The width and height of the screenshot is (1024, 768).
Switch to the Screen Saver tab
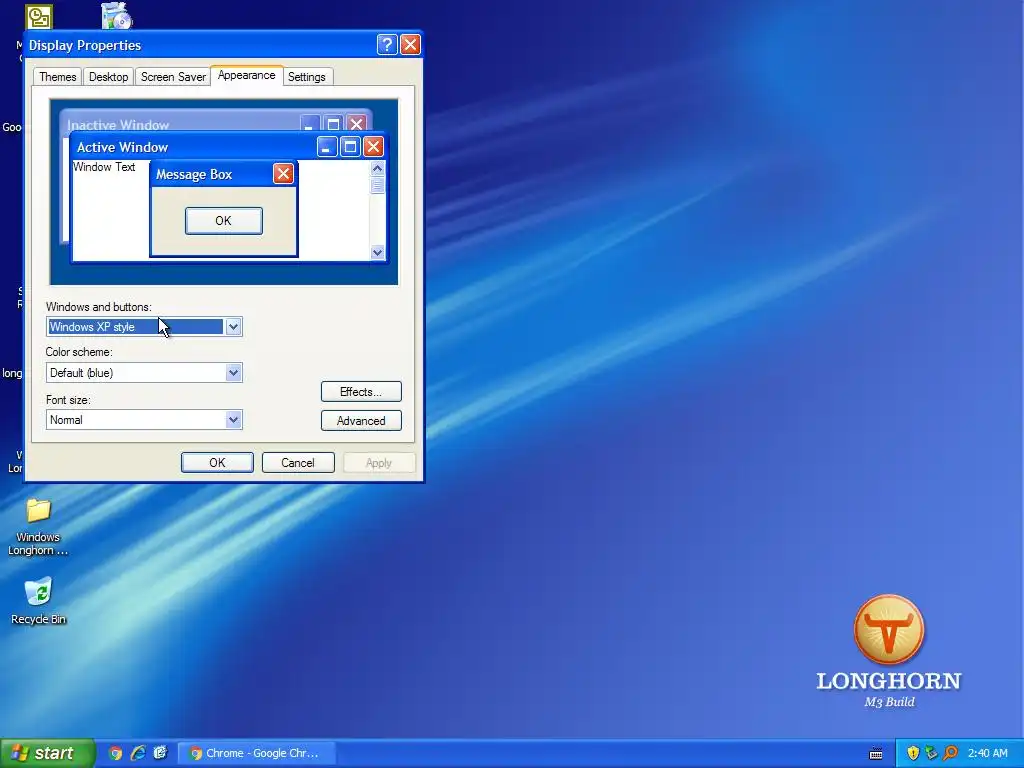(173, 77)
